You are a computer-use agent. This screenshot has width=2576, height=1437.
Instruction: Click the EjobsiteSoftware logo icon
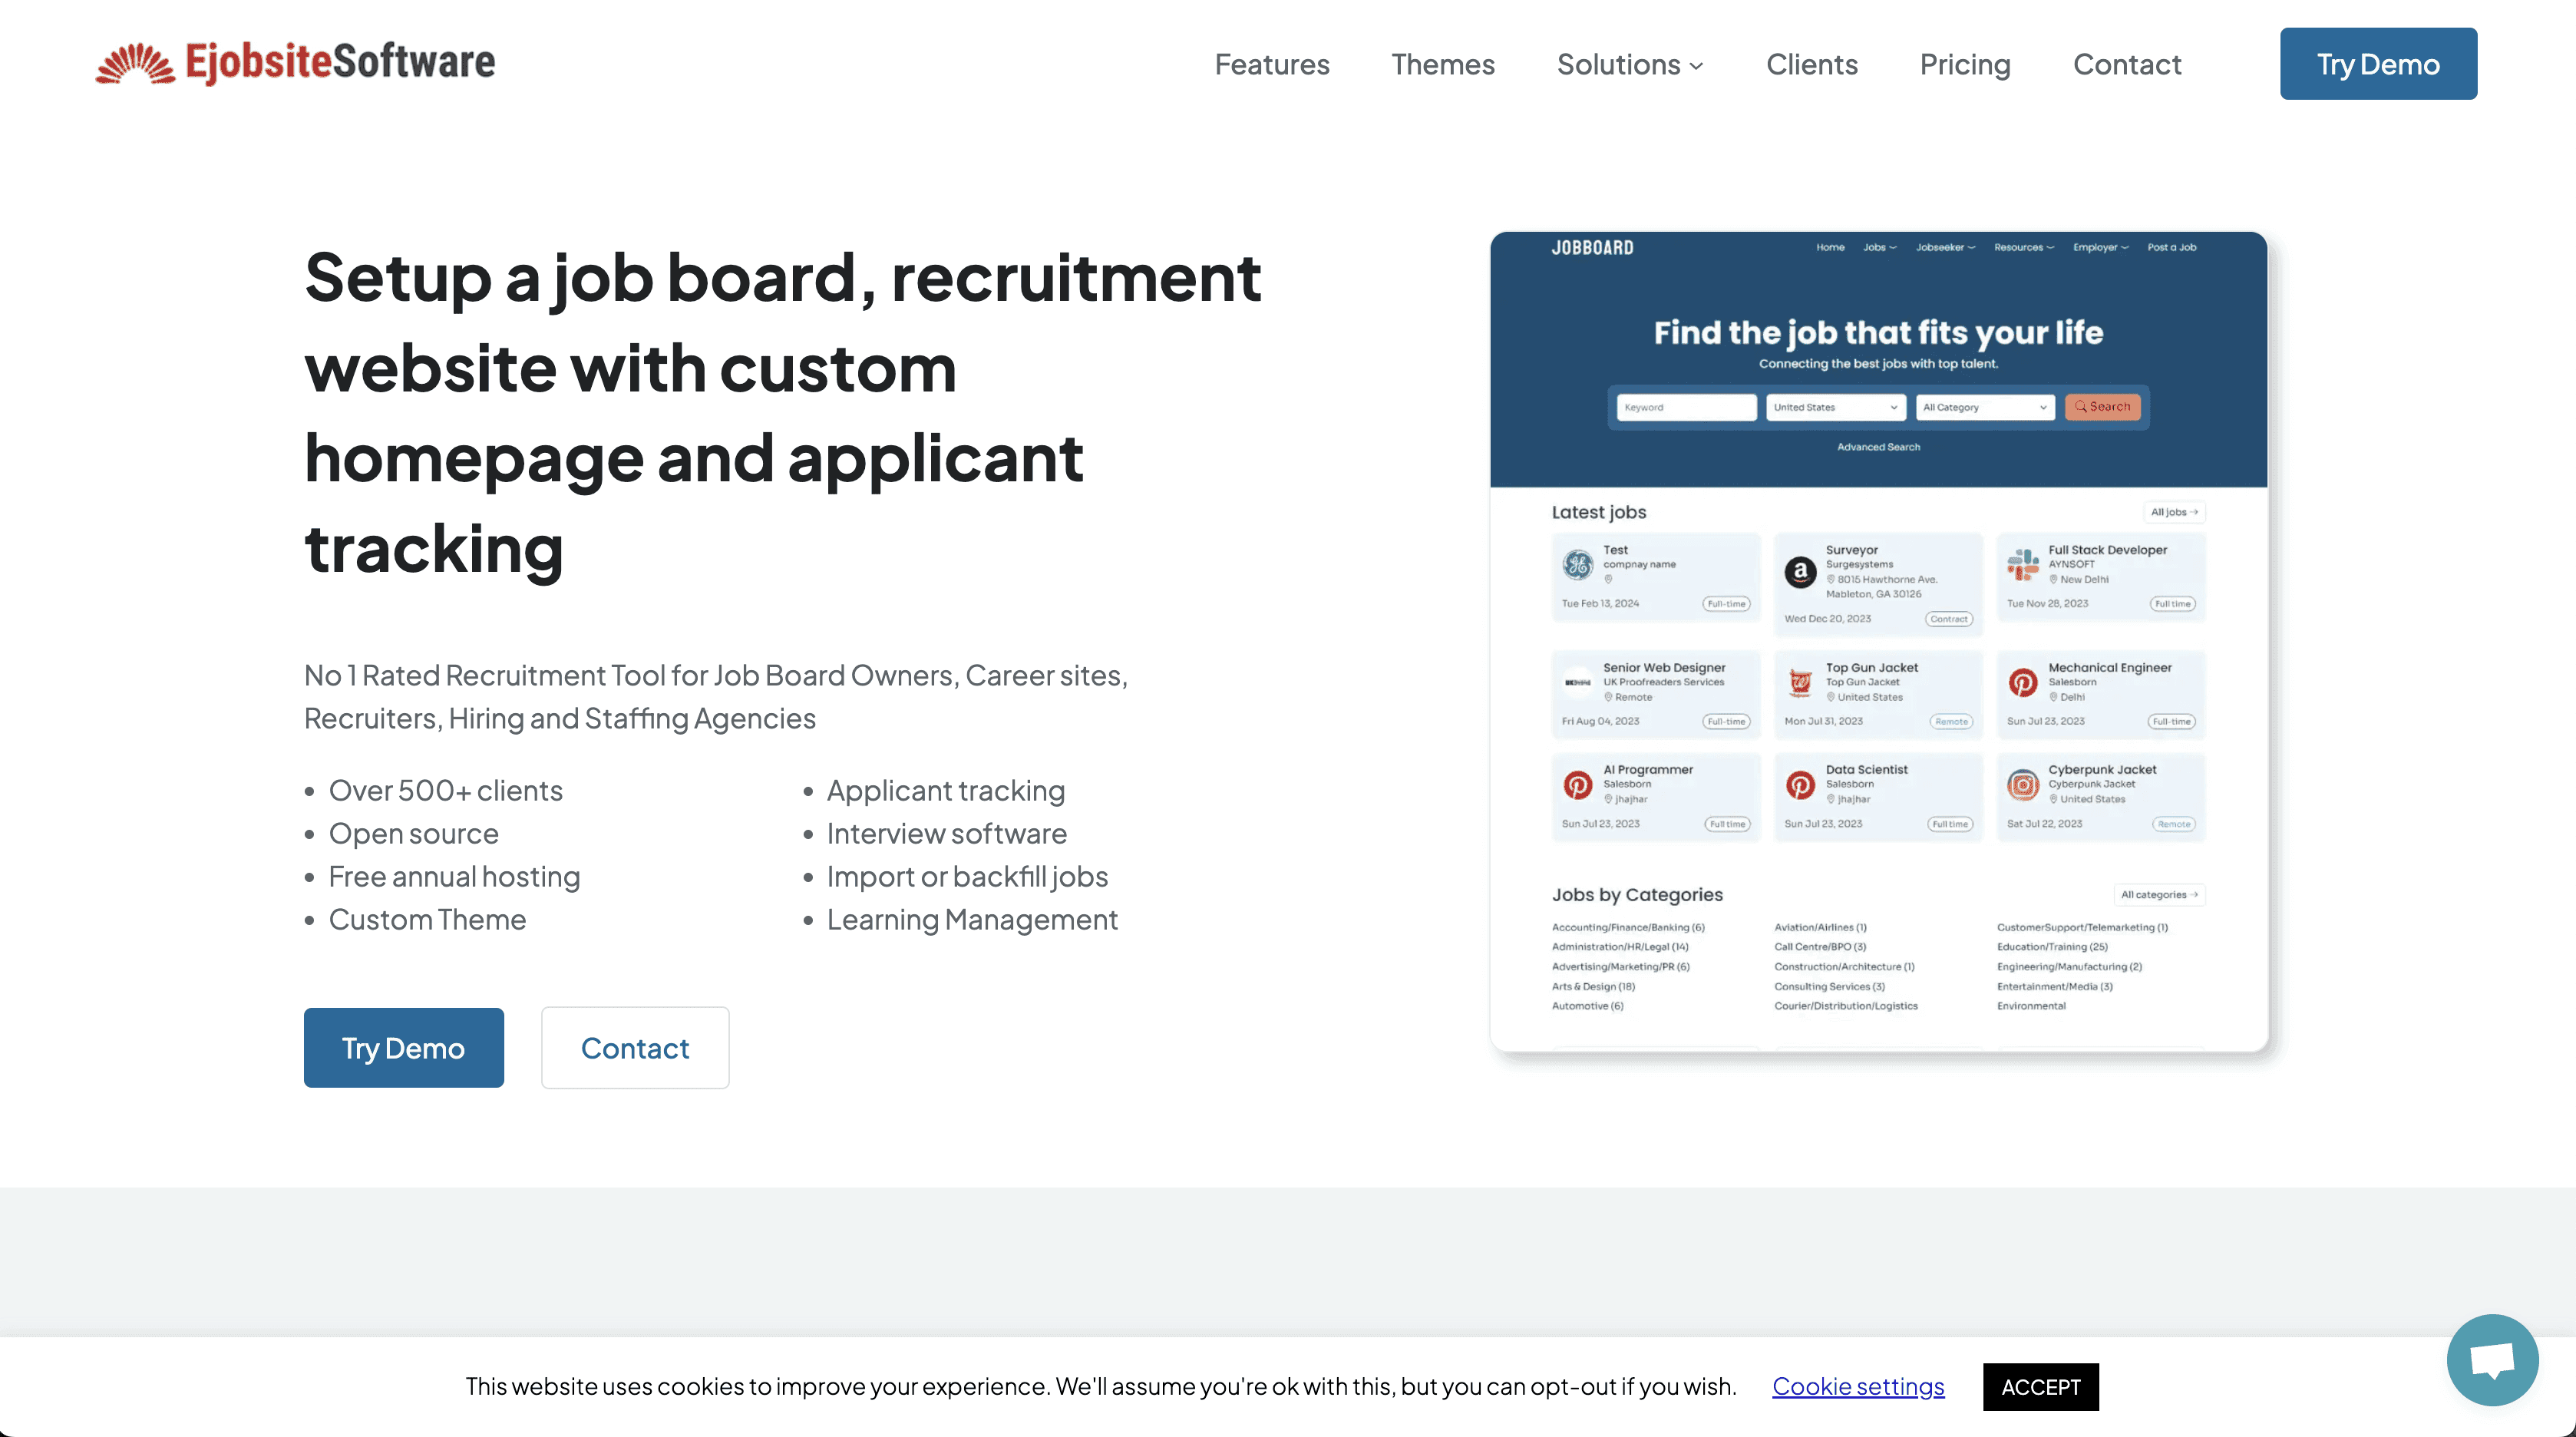133,64
